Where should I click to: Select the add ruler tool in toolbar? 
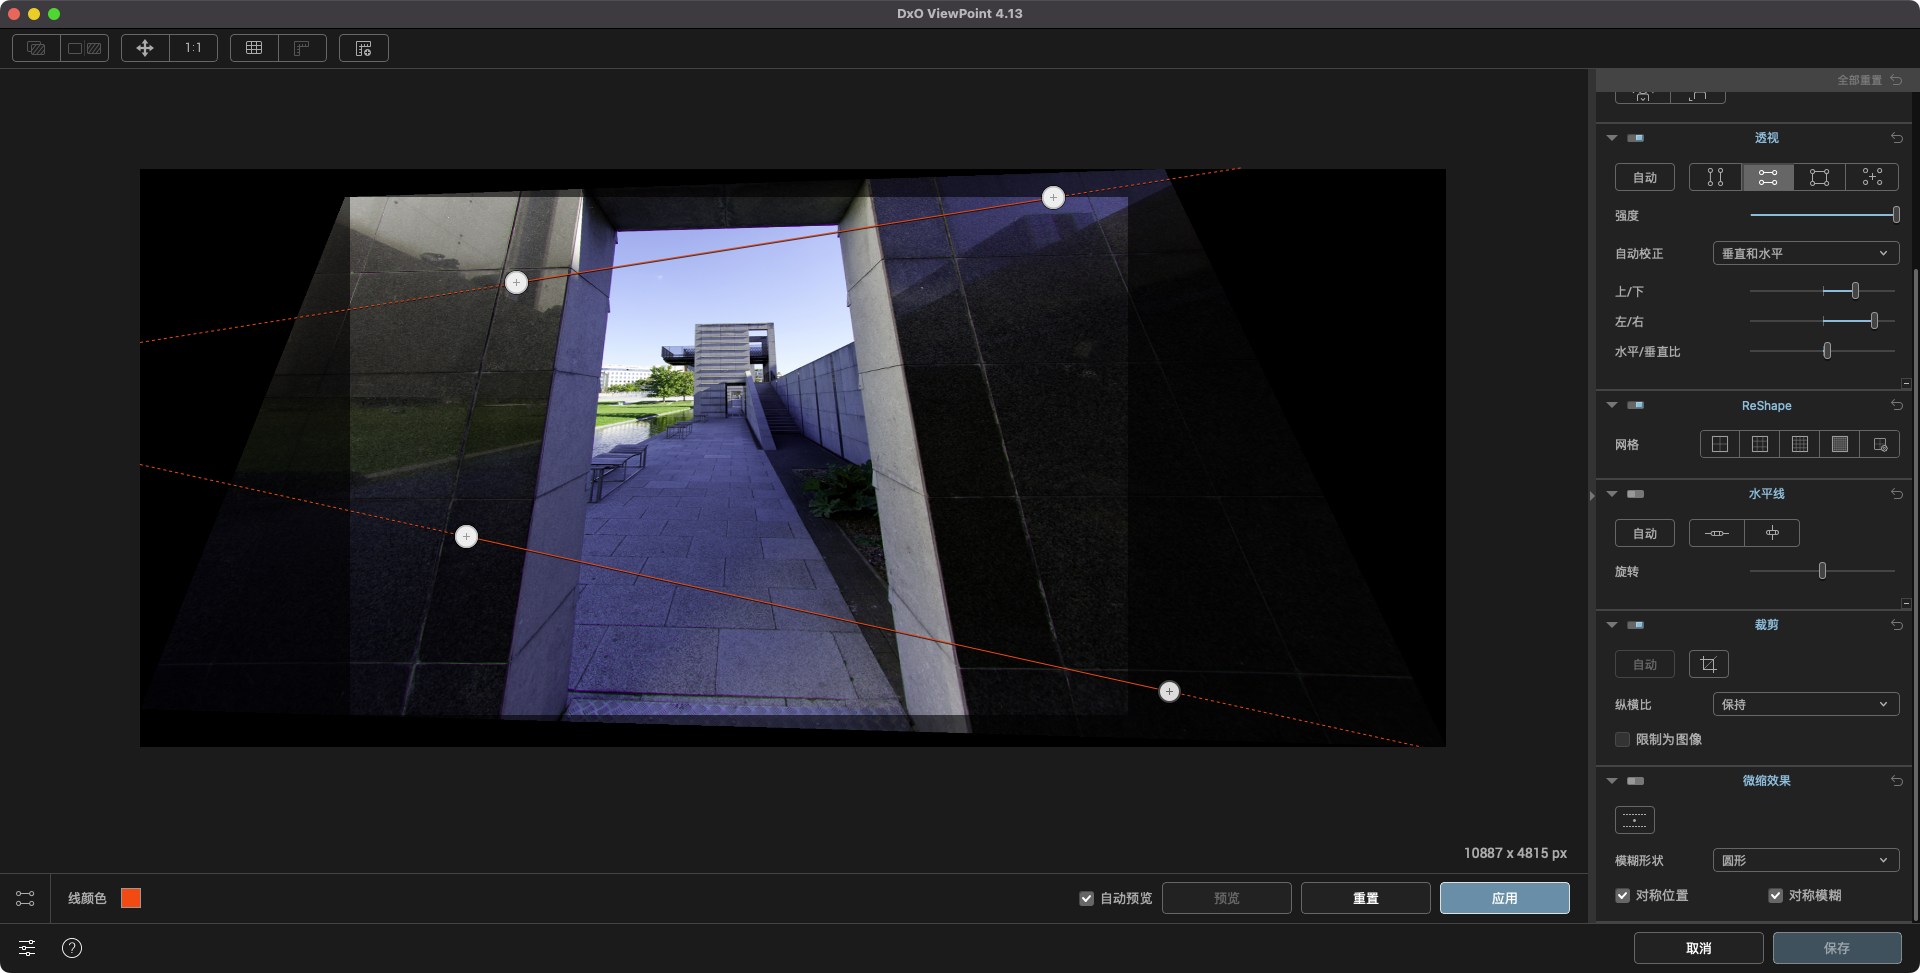point(364,47)
